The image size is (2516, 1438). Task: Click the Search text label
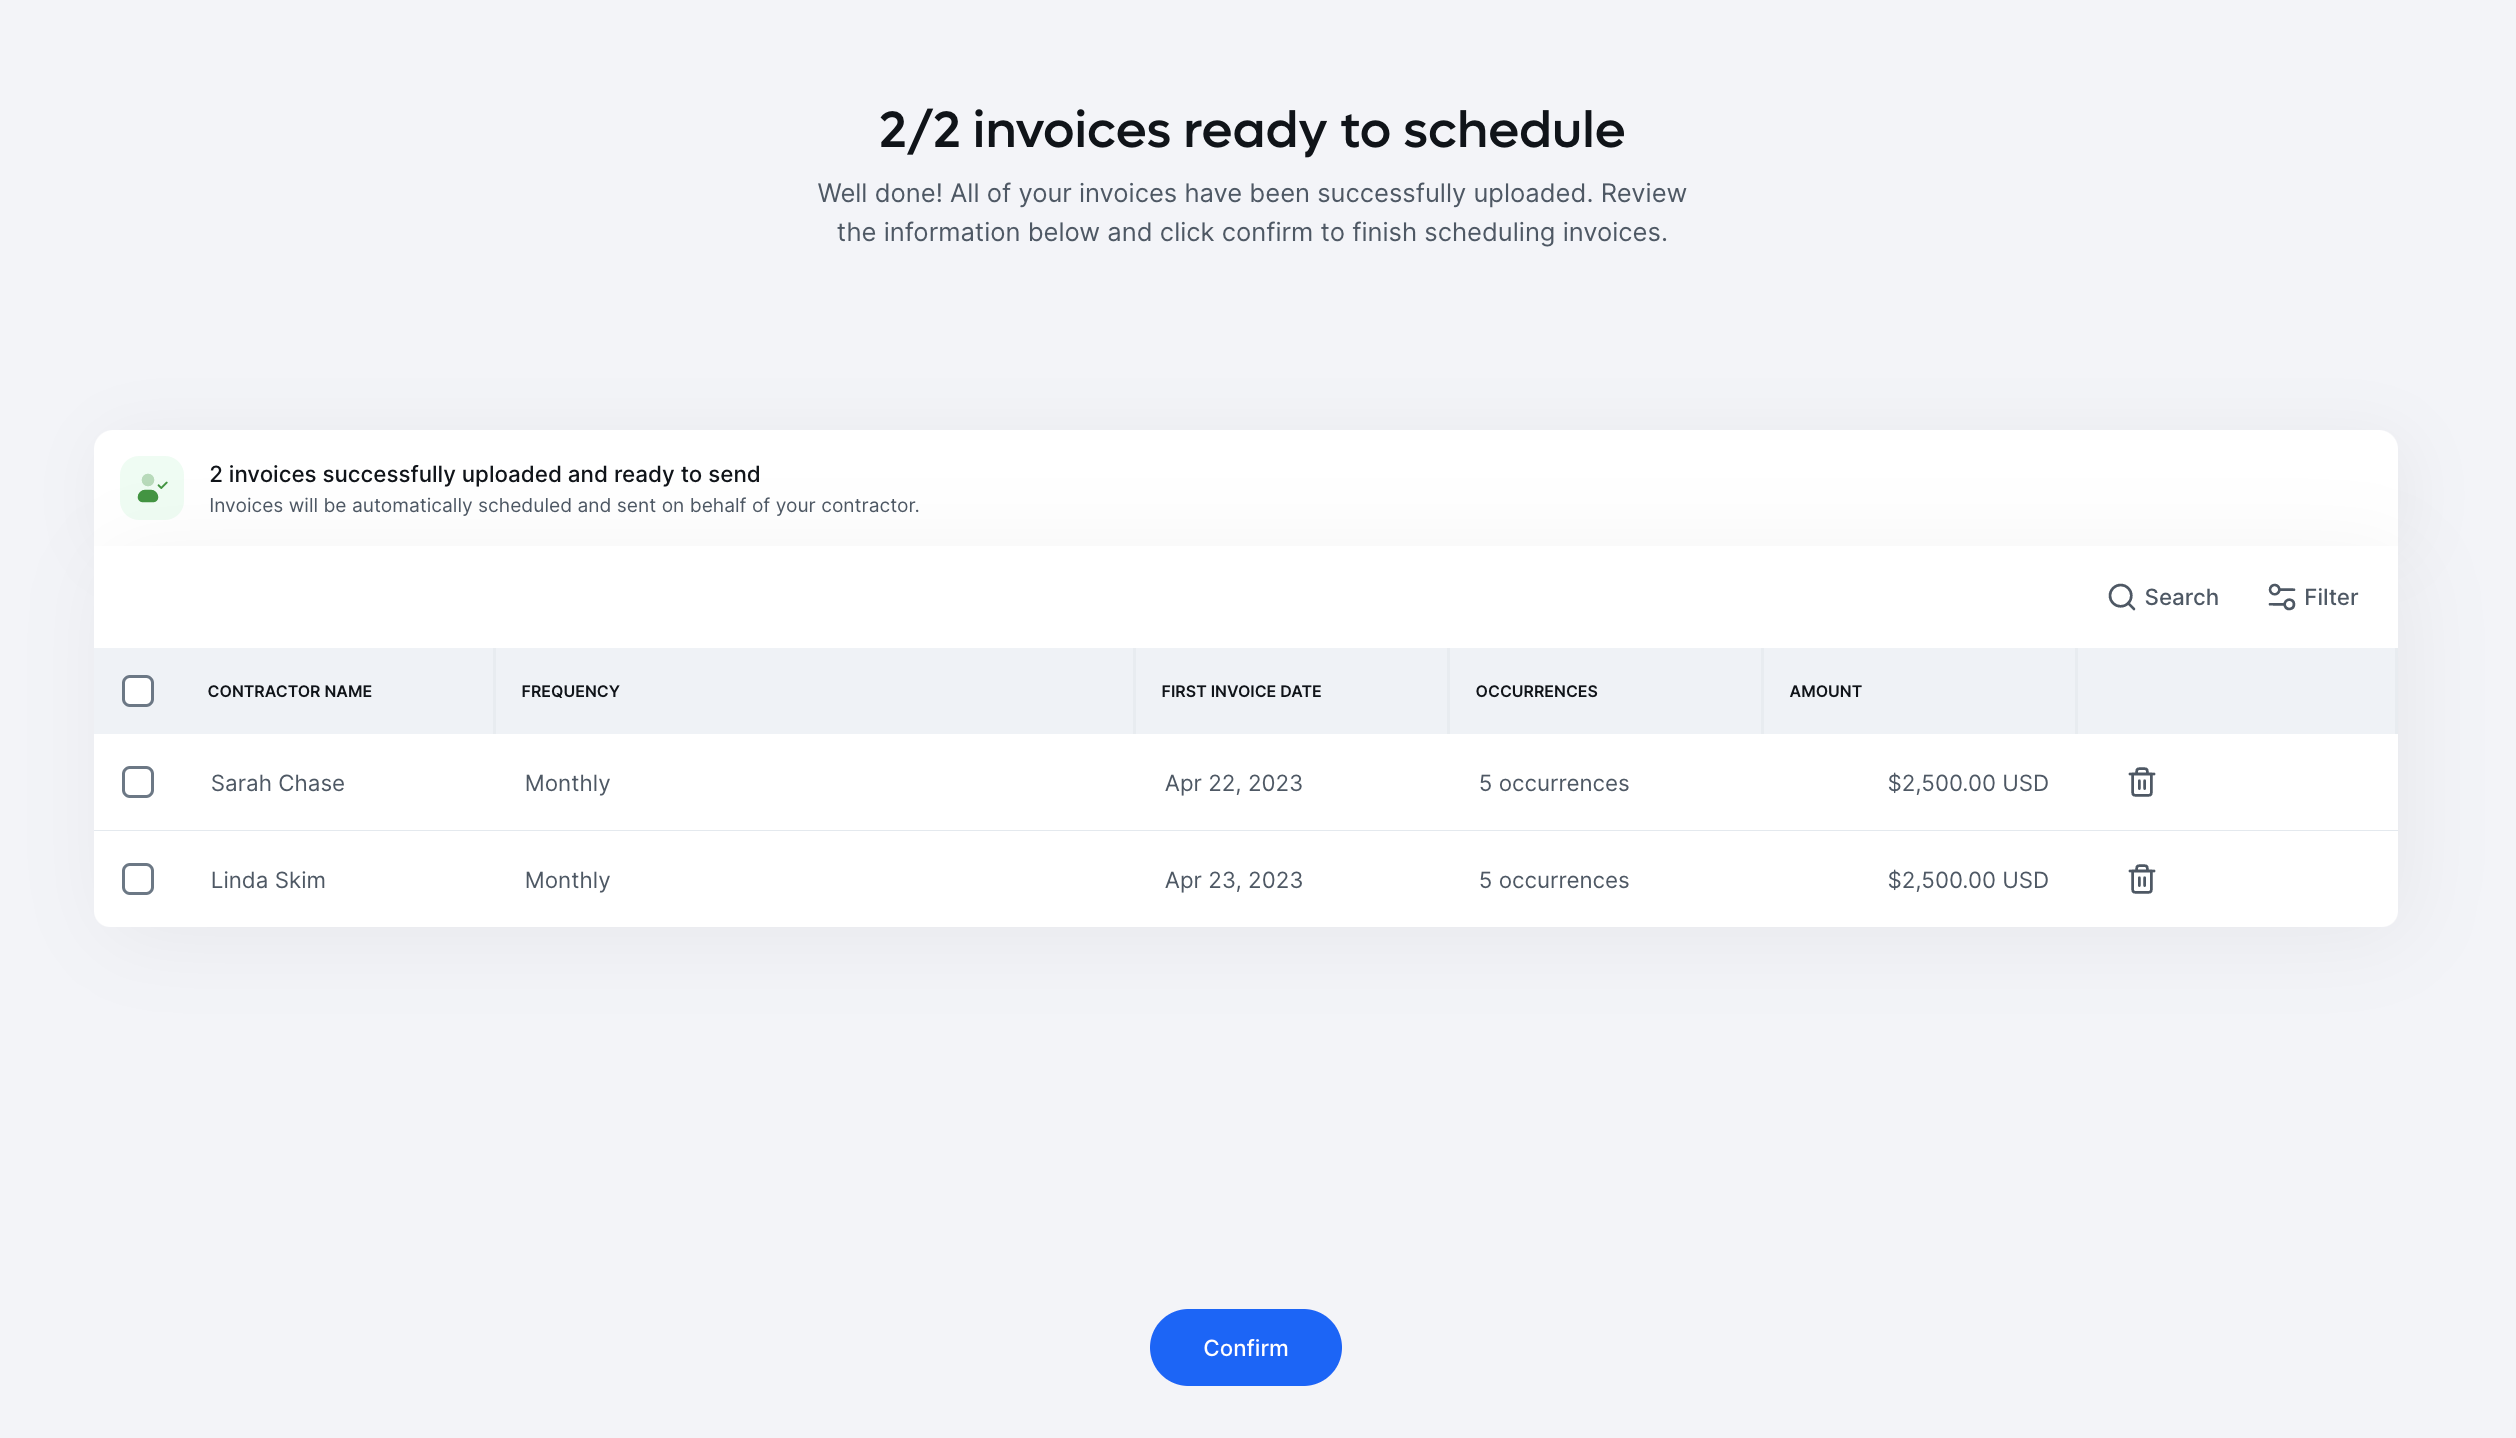pos(2180,597)
